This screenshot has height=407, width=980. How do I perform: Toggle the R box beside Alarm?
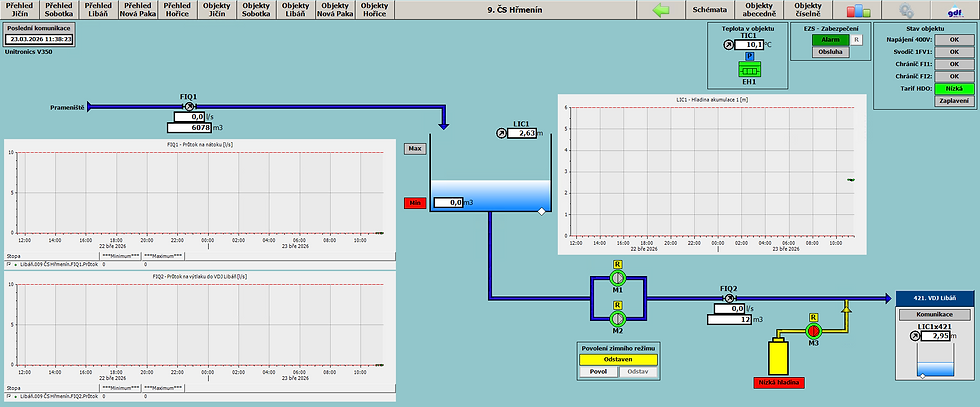coord(857,39)
